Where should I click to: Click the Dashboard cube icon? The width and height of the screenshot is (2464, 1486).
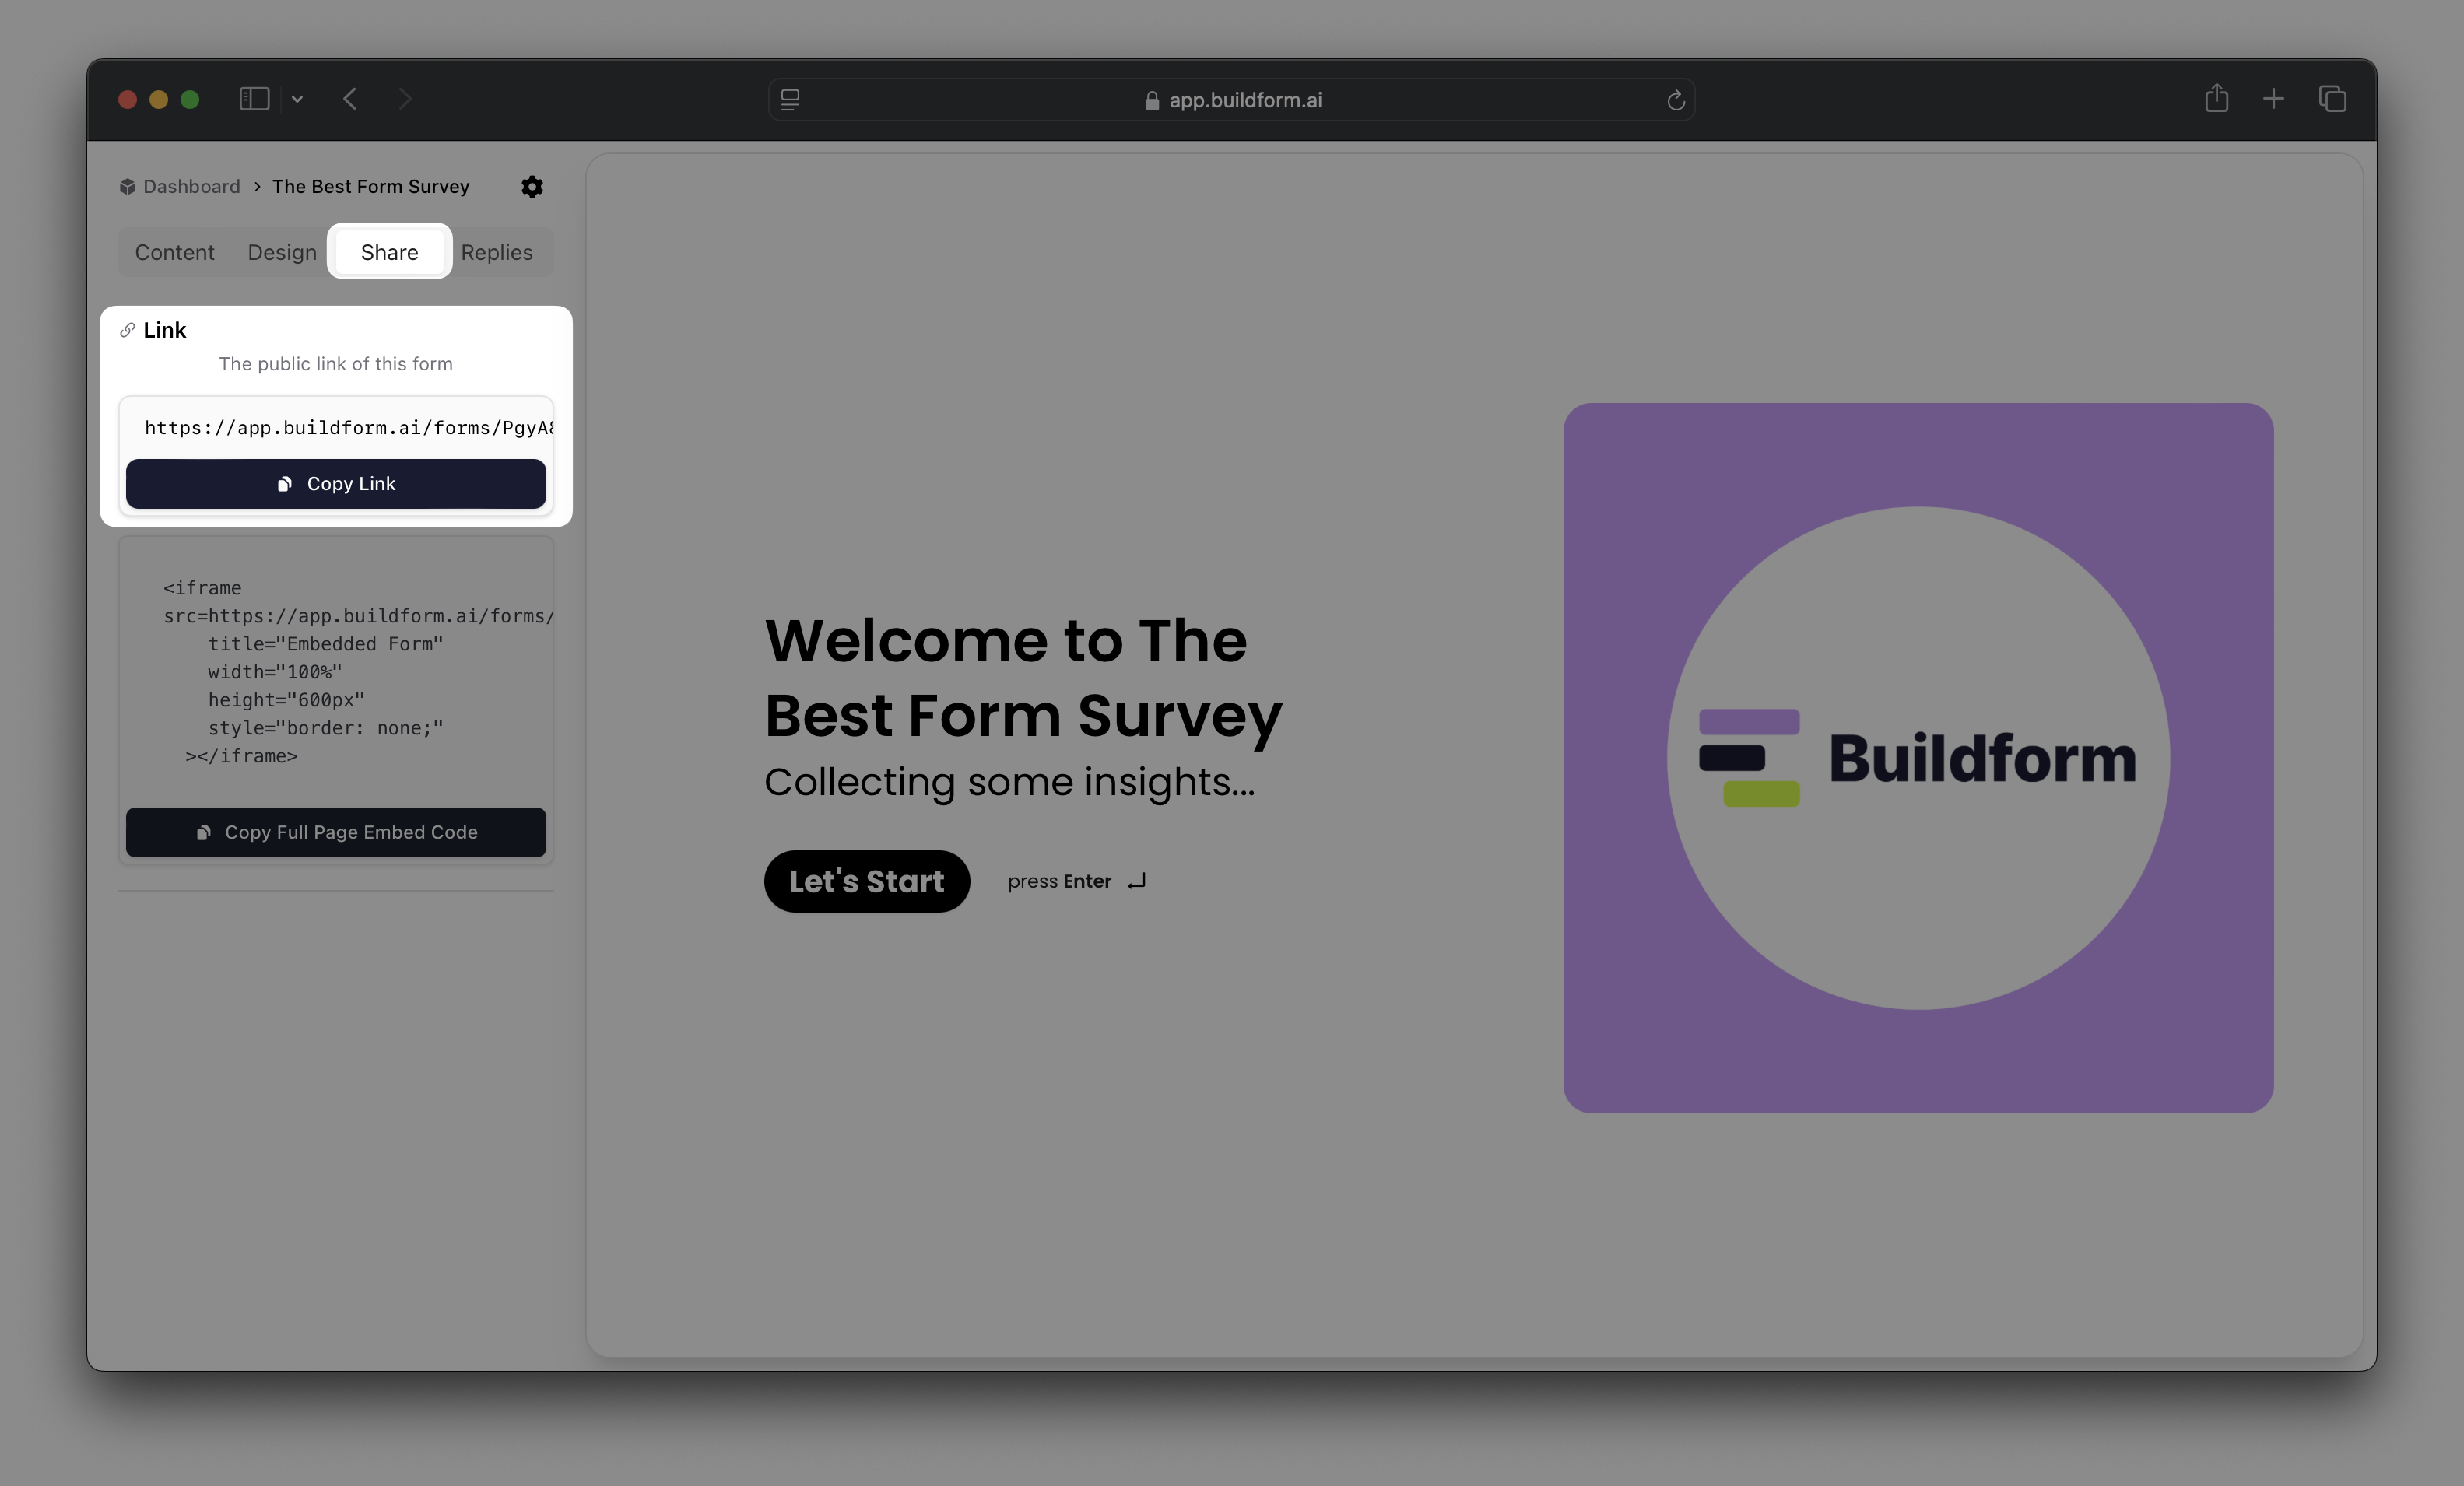(127, 187)
